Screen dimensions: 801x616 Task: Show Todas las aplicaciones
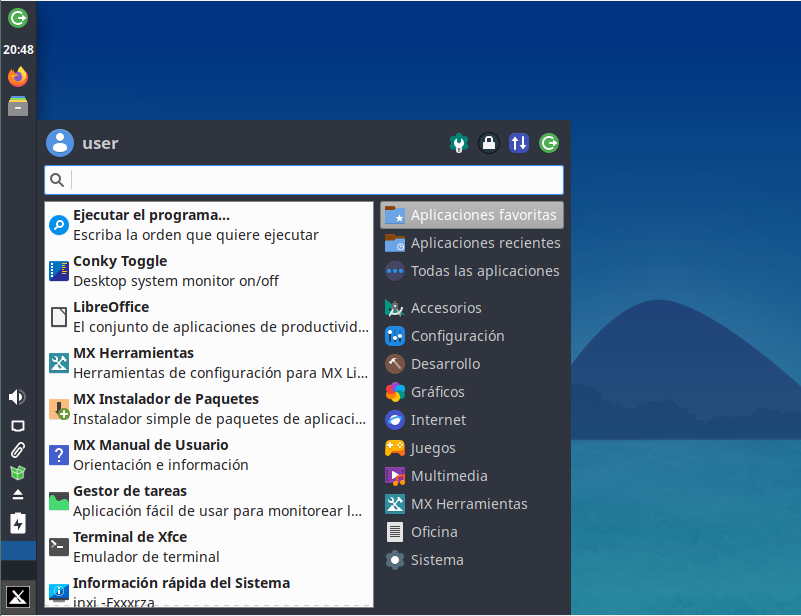click(472, 271)
